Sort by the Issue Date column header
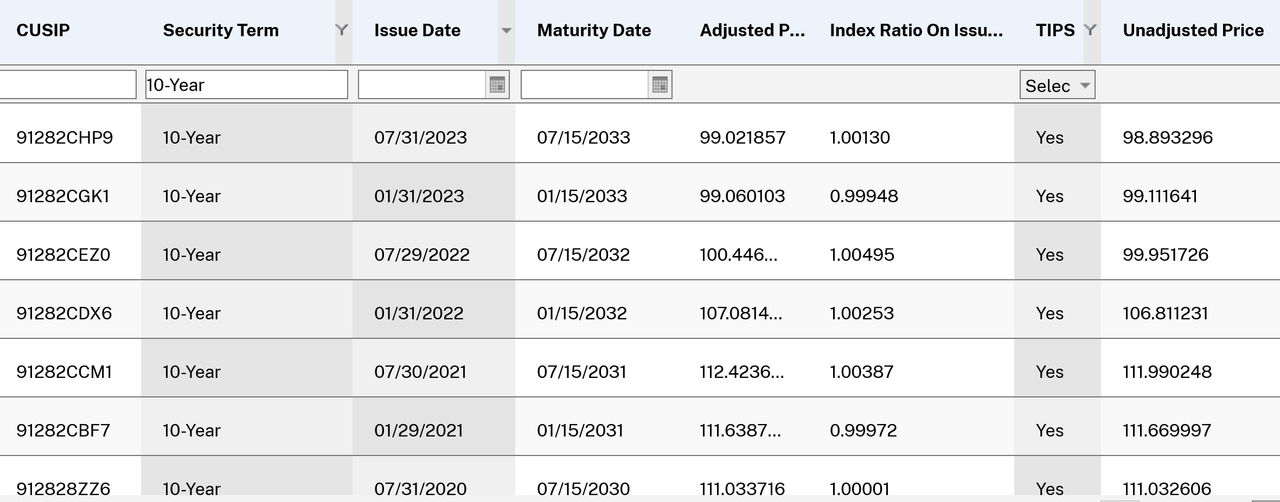 (417, 30)
